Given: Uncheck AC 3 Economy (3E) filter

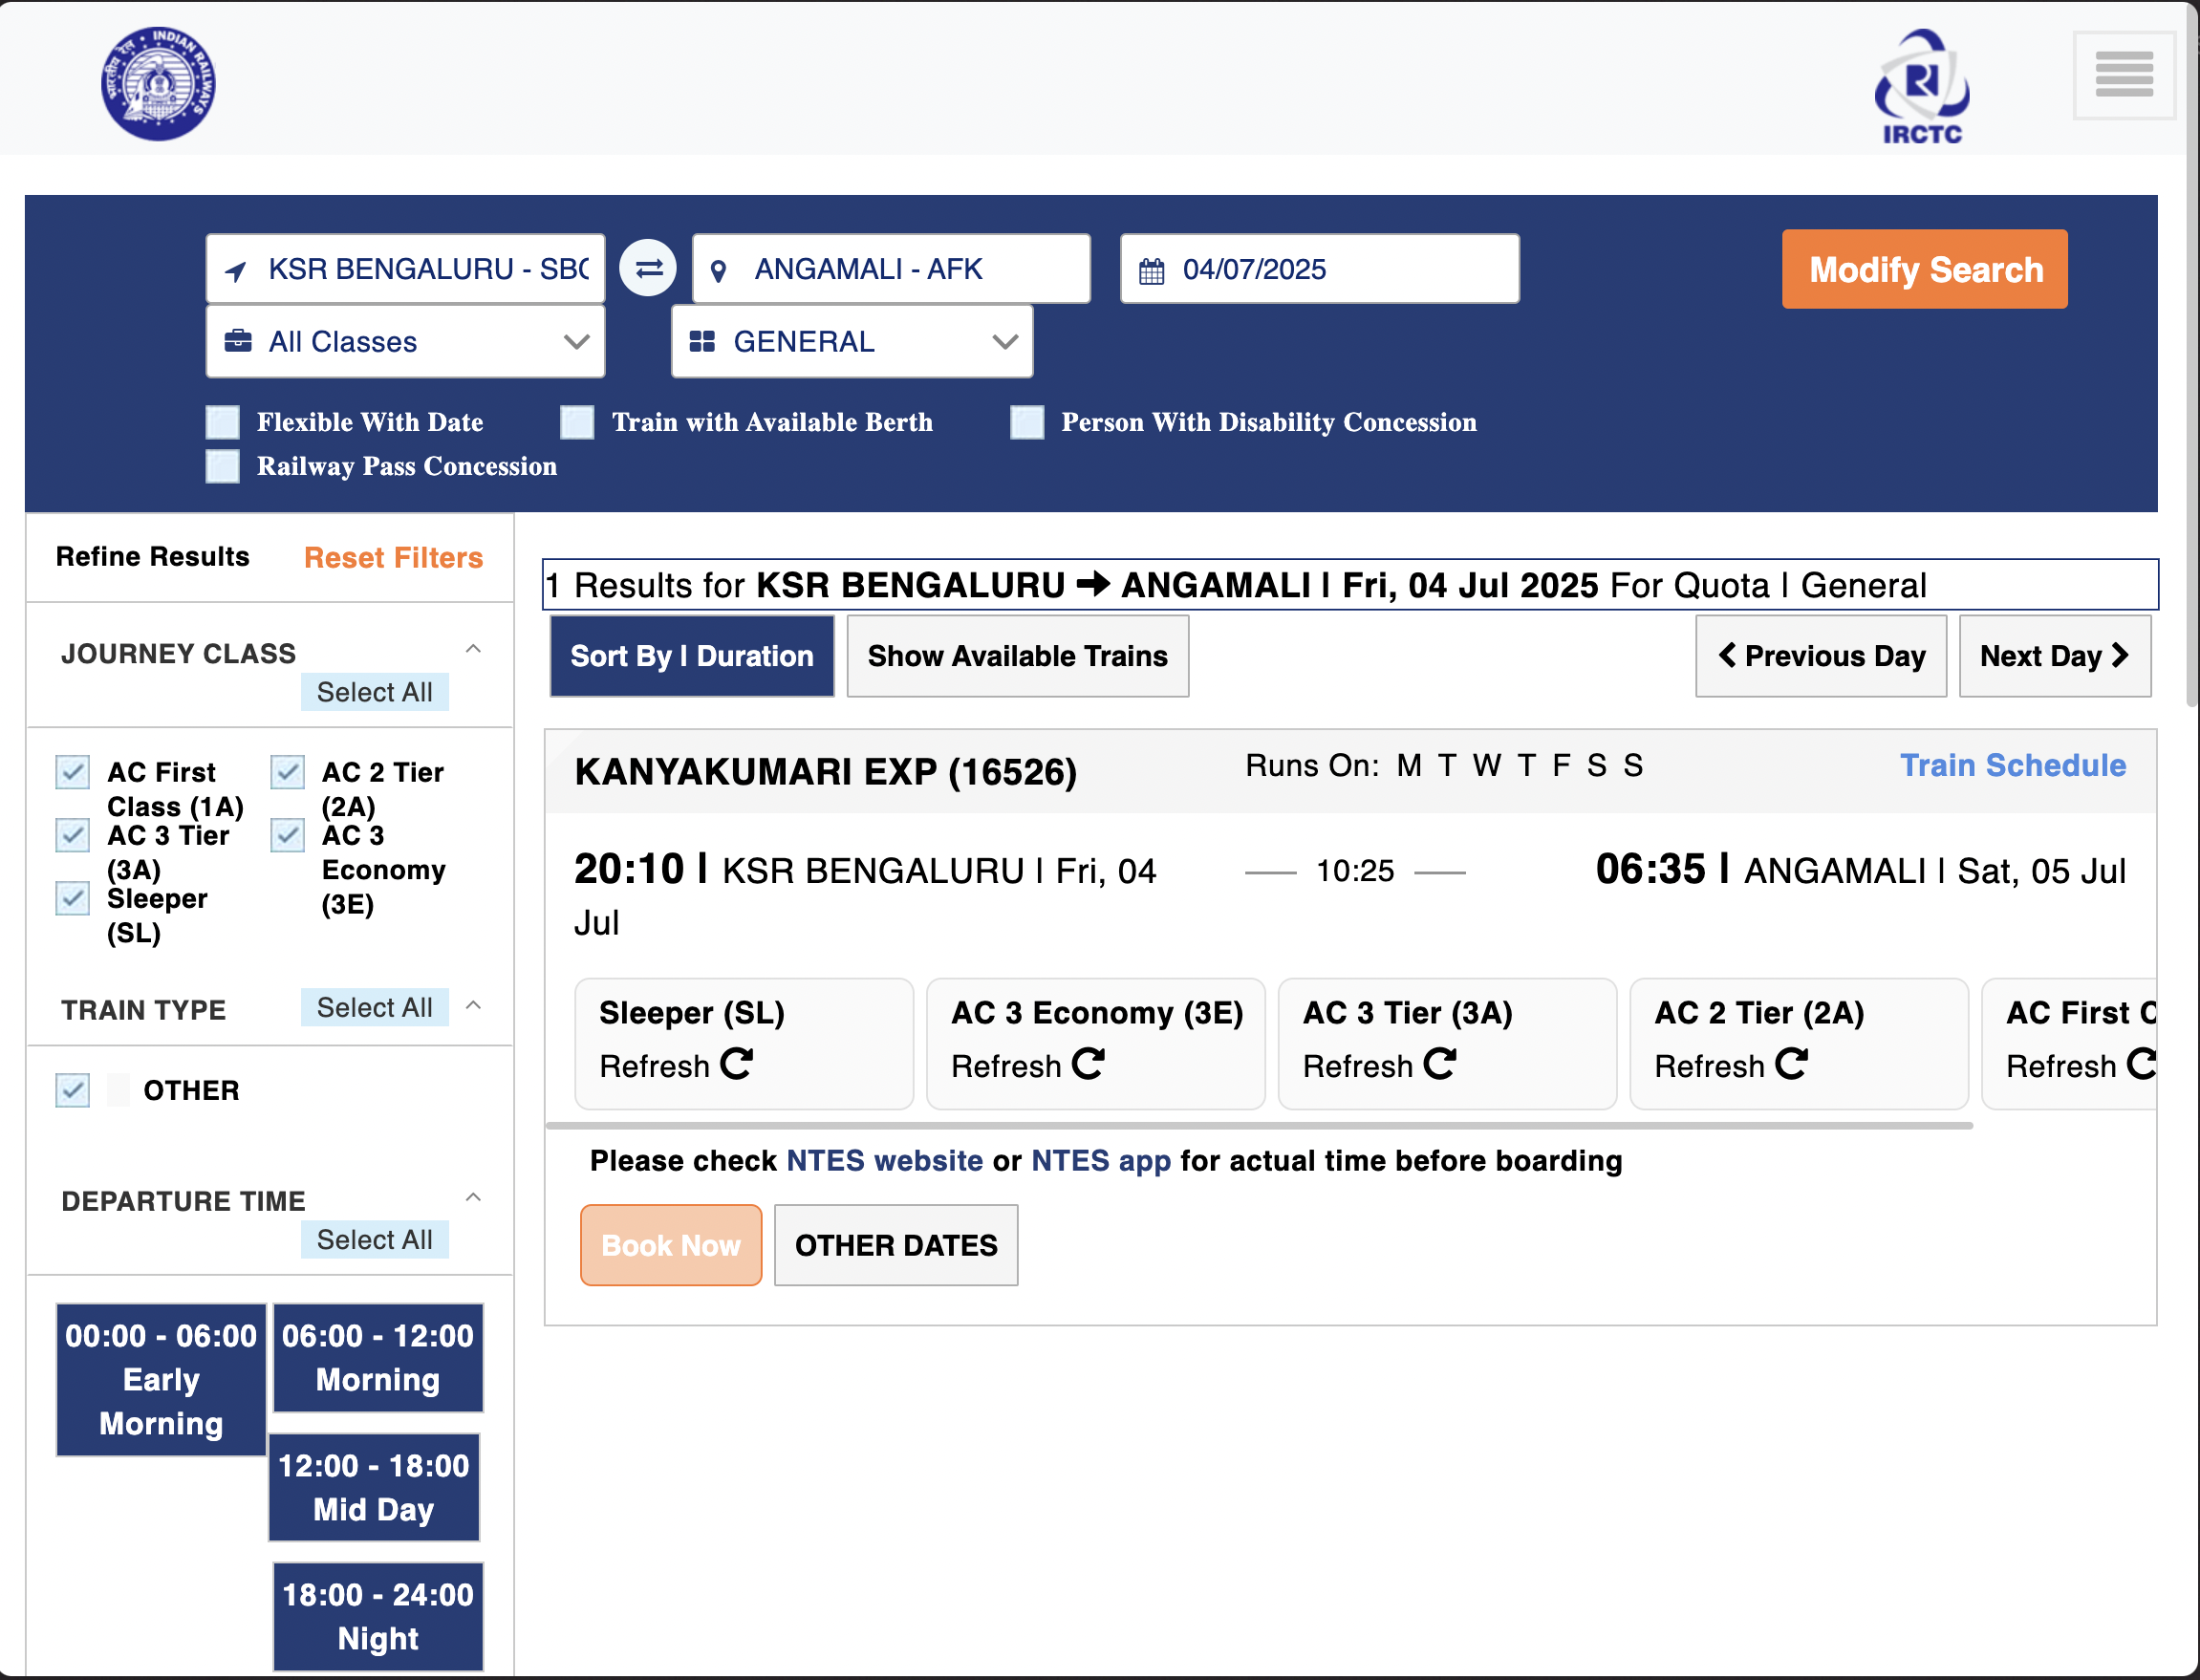Looking at the screenshot, I should pyautogui.click(x=287, y=835).
